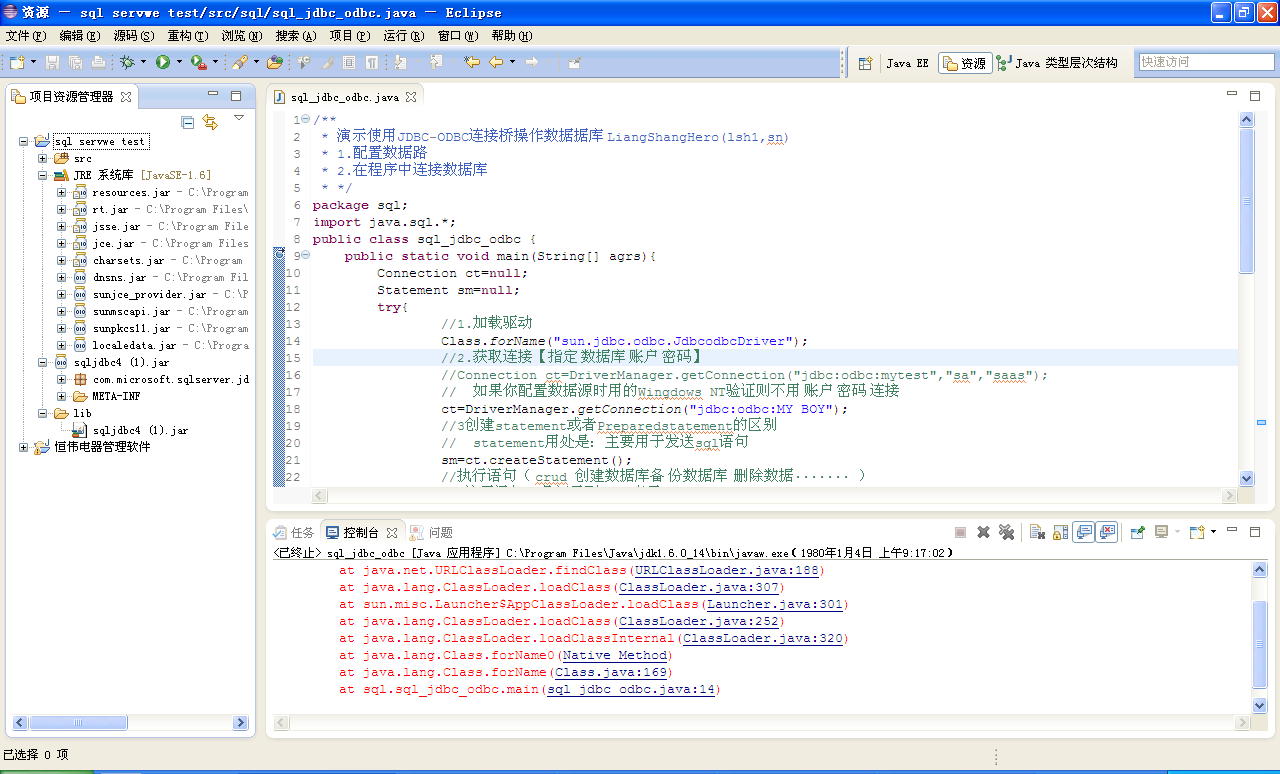Open URLClassLoader.java:188 link

tap(727, 571)
